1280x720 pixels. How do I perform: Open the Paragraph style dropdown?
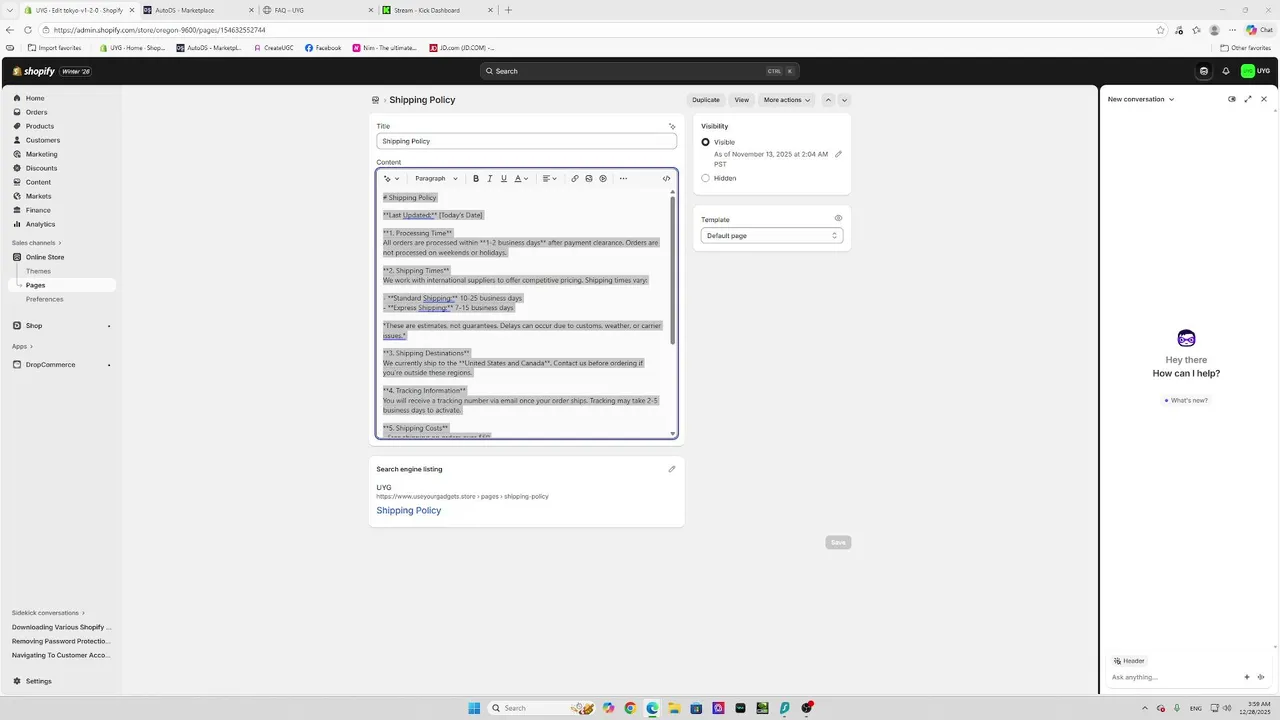coord(436,179)
